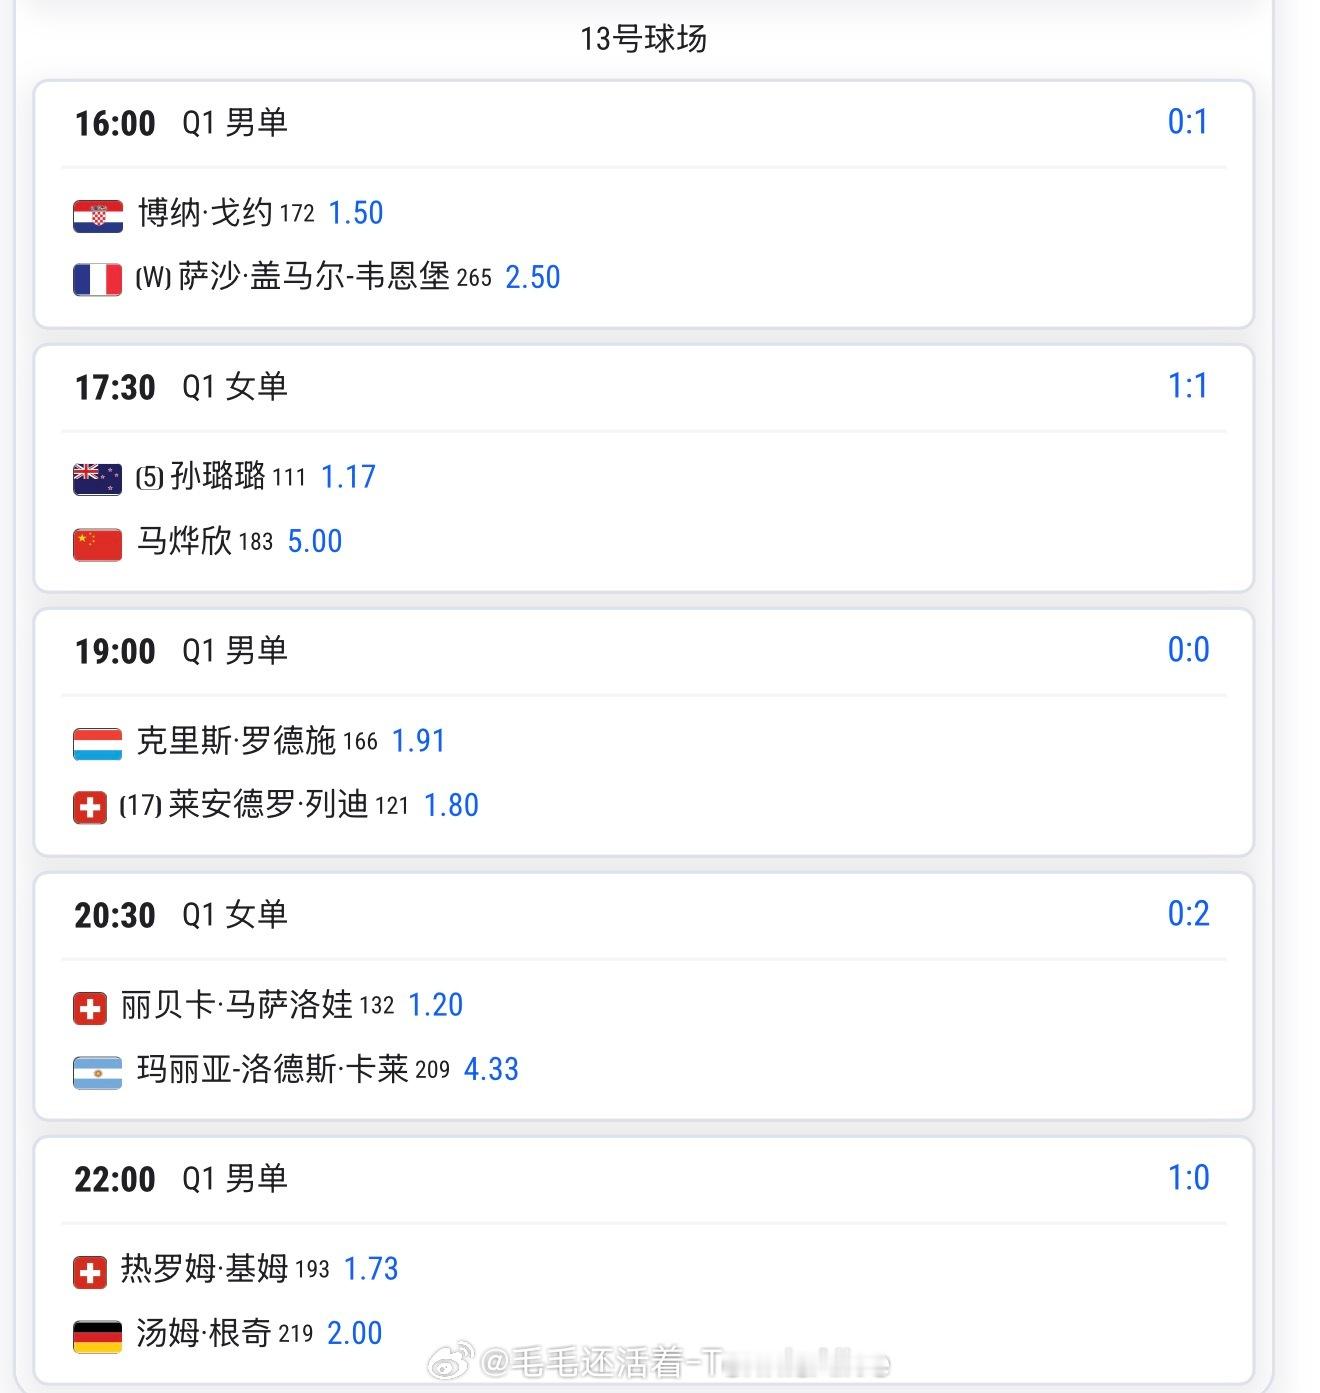Viewport: 1320px width, 1393px height.
Task: Open player 孙璐璐's name
Action: pos(218,476)
